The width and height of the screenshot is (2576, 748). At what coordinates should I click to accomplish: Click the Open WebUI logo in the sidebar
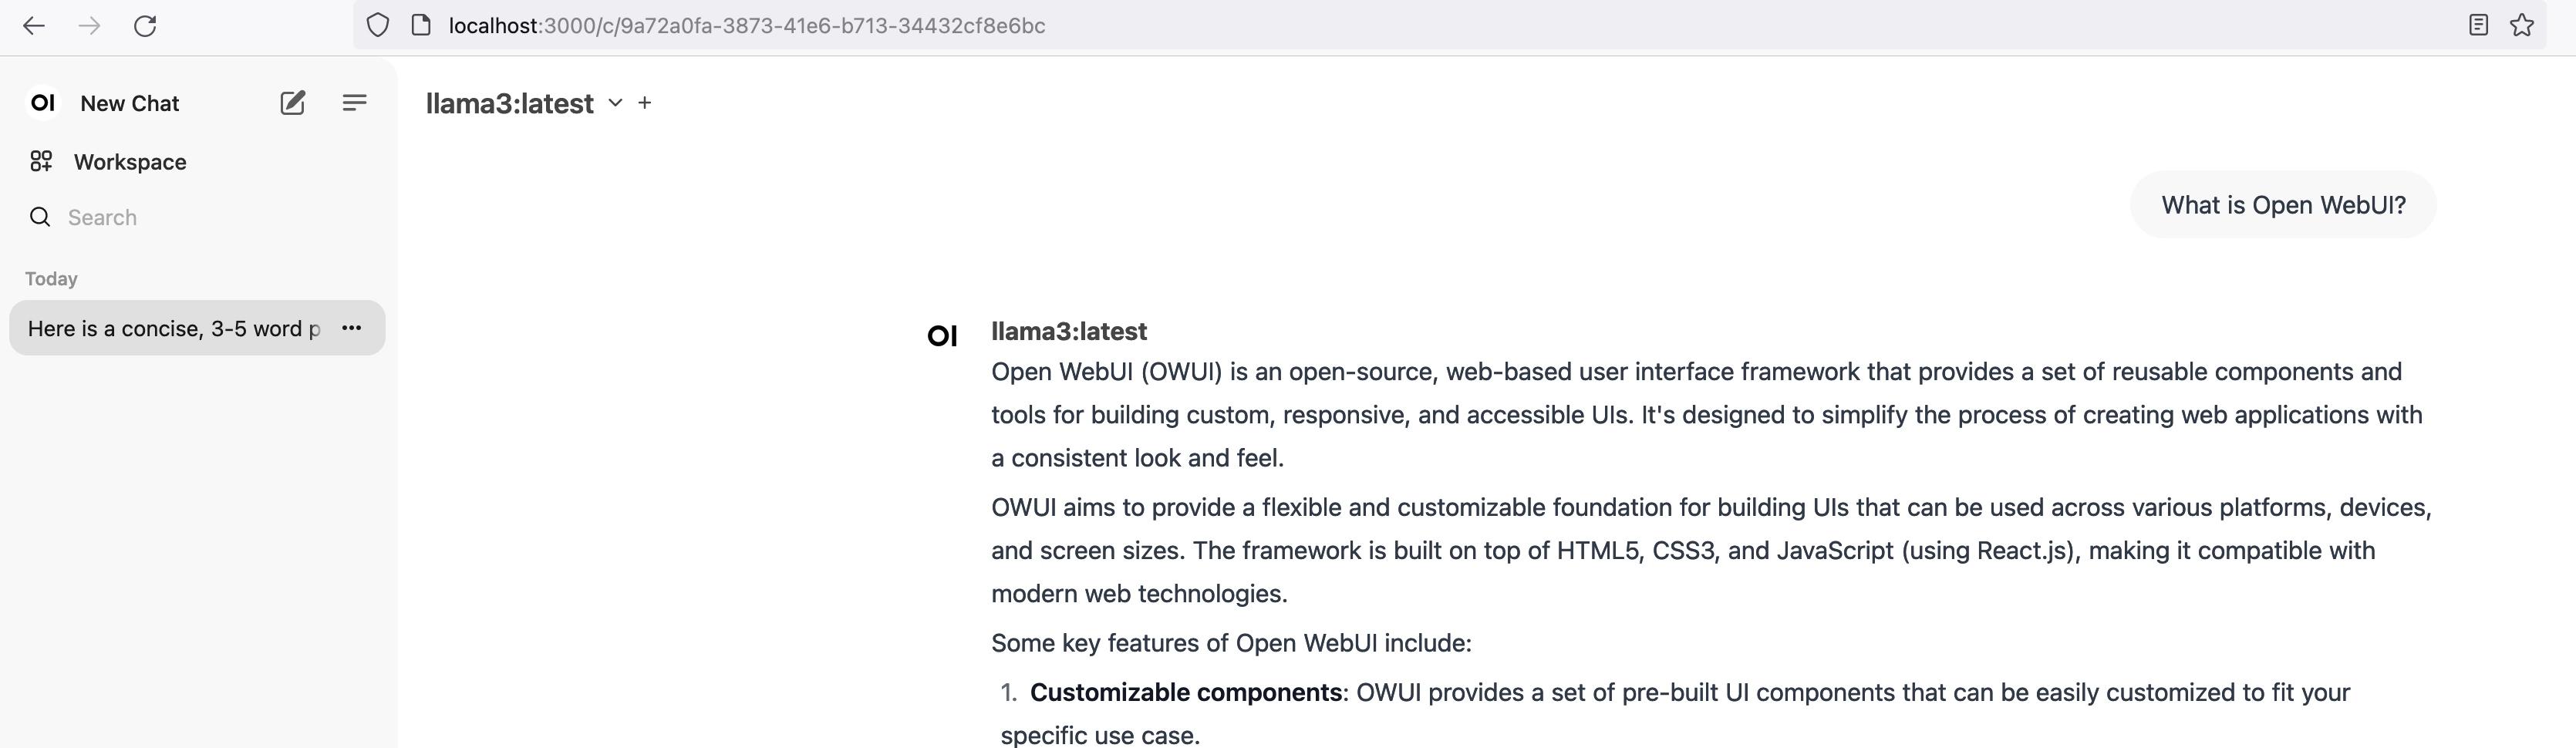coord(43,103)
